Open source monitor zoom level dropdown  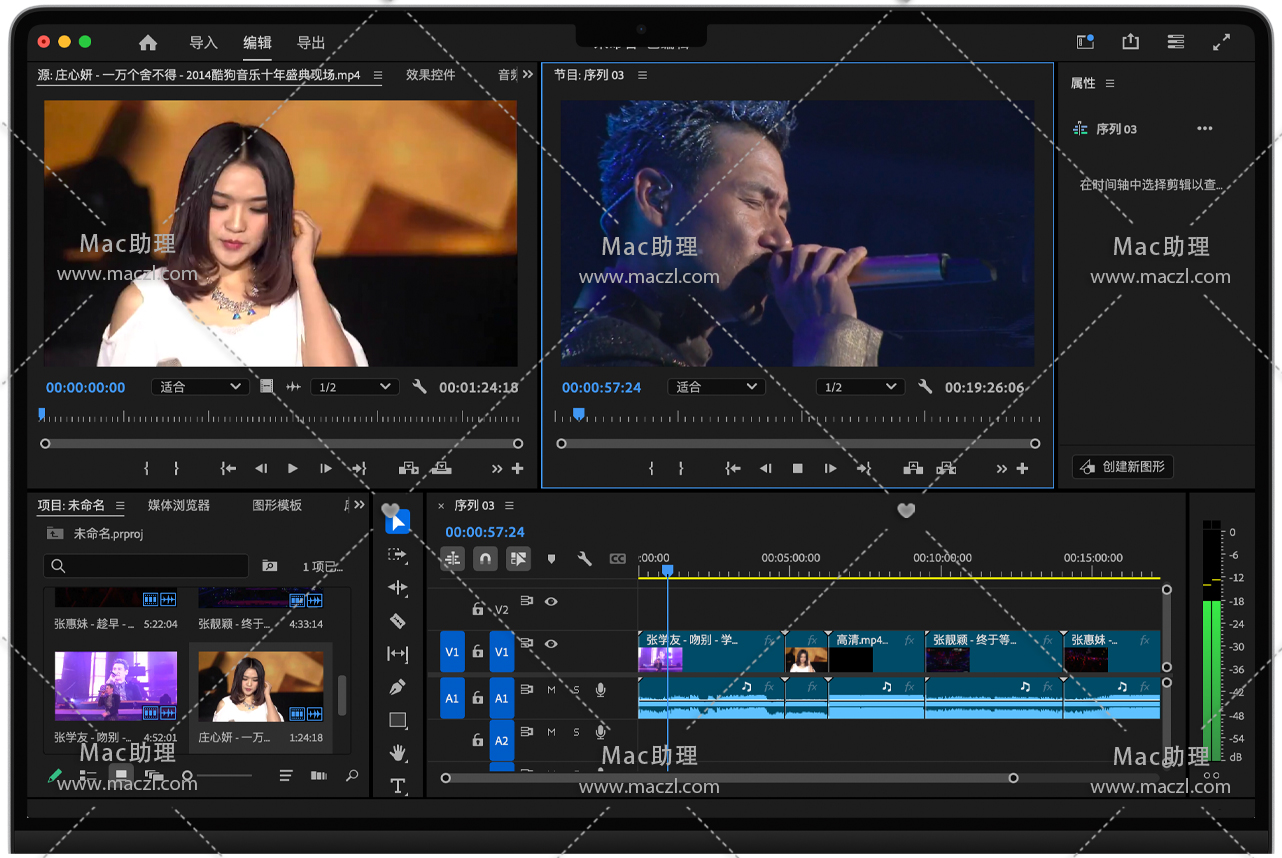[x=199, y=387]
